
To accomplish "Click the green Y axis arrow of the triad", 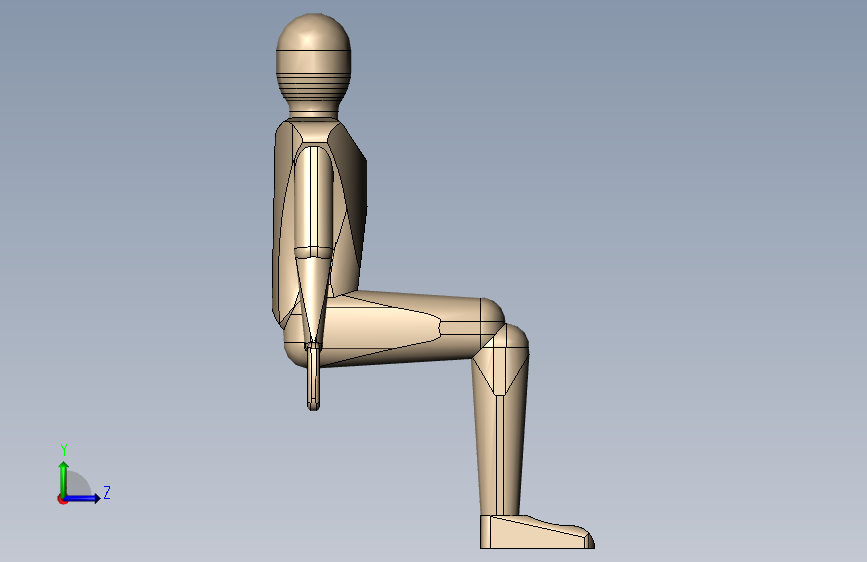I will (x=64, y=478).
